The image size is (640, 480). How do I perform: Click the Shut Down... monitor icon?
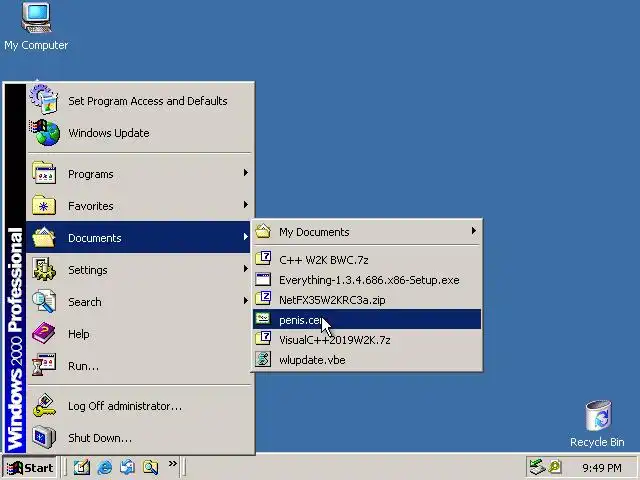44,438
